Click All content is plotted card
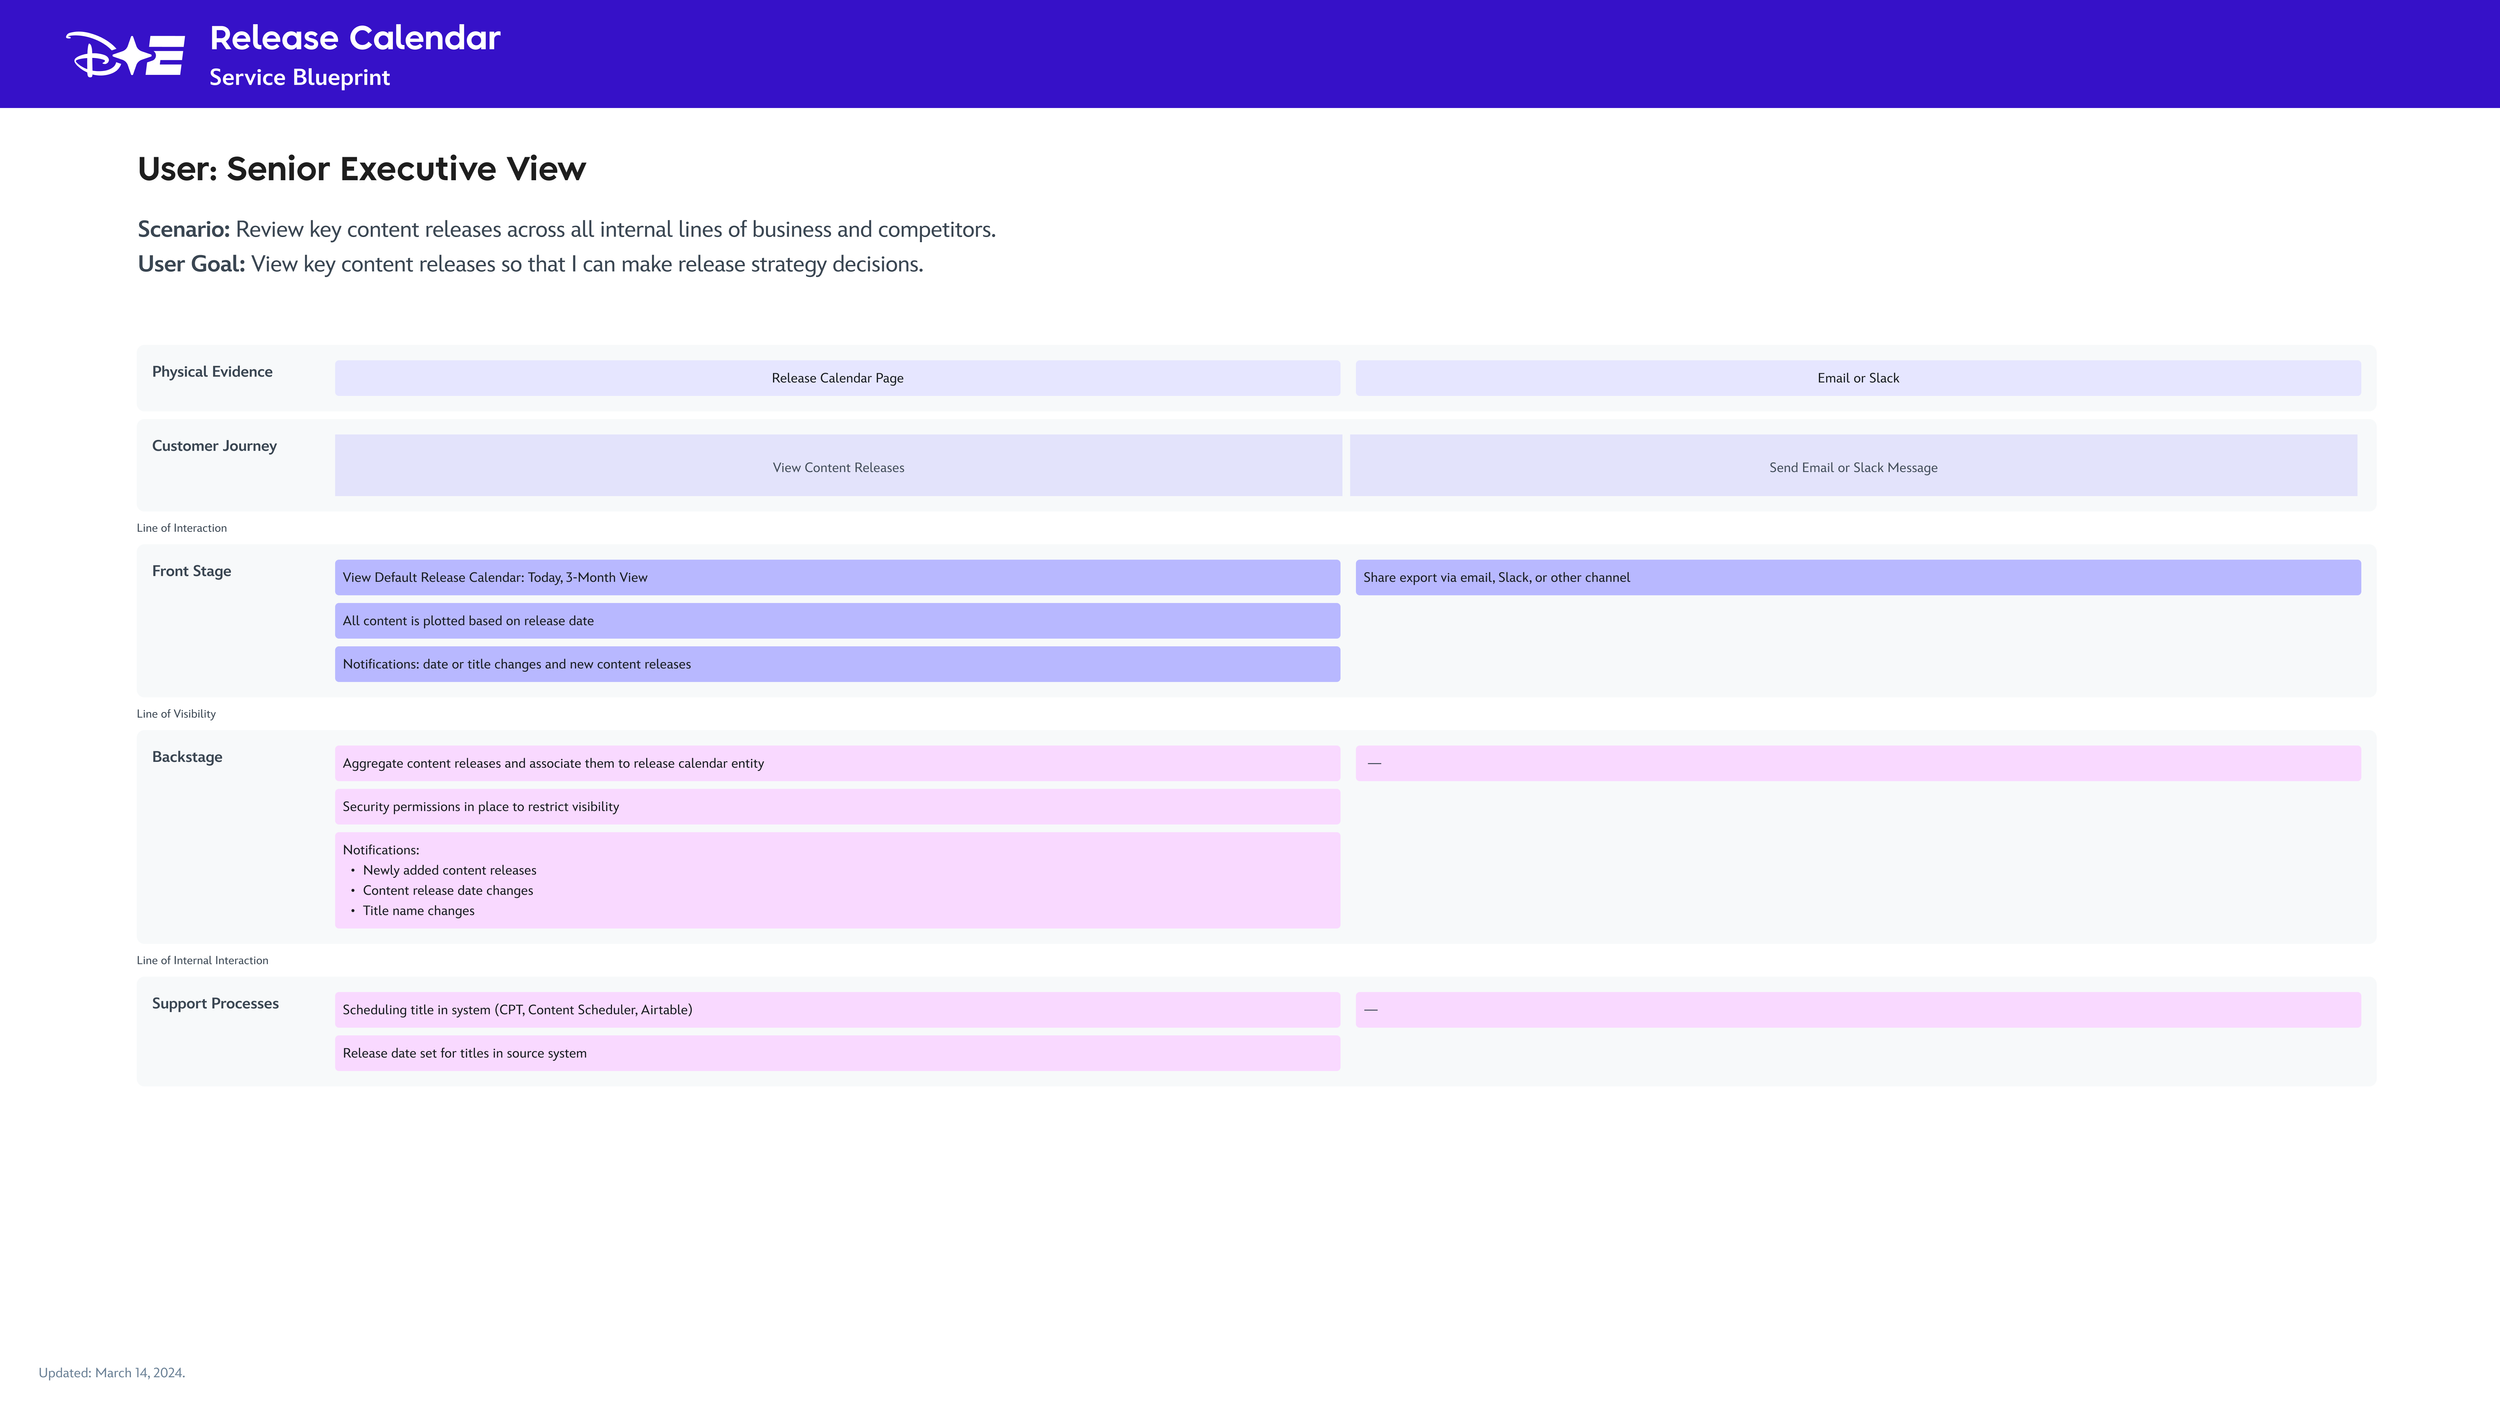The image size is (2500, 1414). [x=837, y=621]
